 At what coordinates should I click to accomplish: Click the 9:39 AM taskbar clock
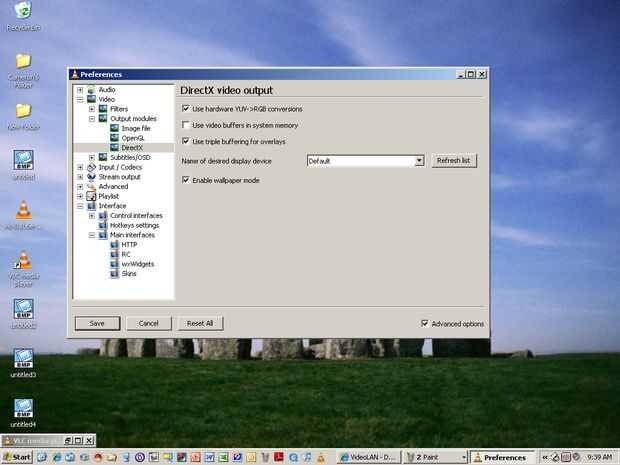coord(599,457)
